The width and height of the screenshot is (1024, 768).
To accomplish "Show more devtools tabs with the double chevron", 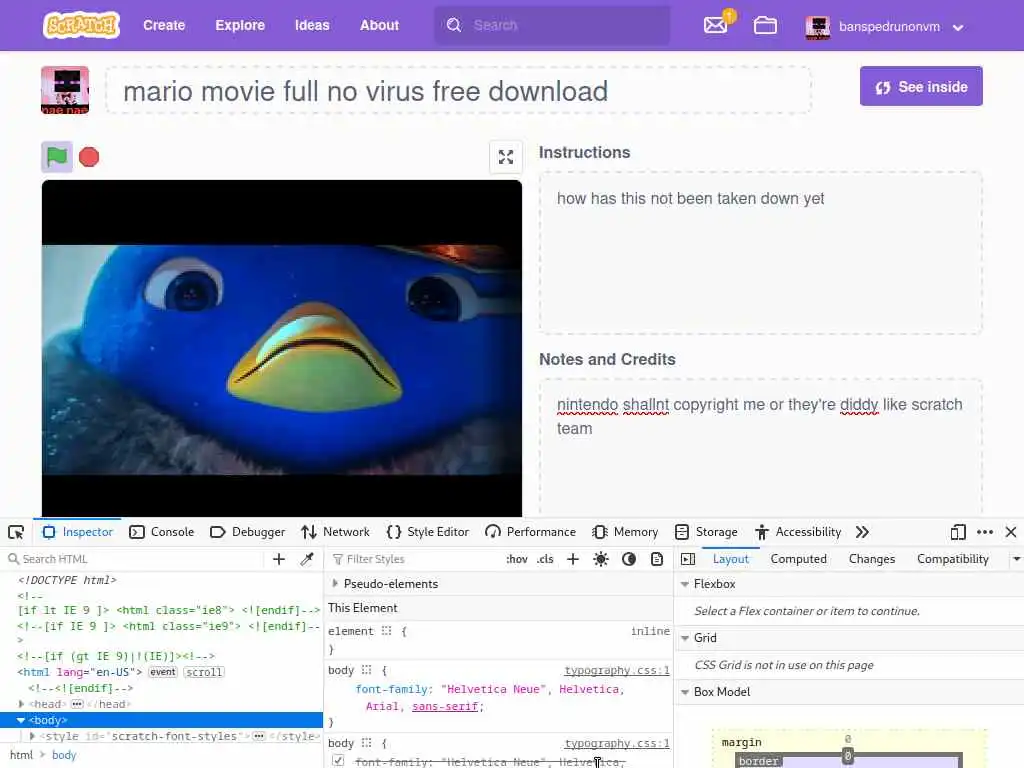I will (862, 532).
